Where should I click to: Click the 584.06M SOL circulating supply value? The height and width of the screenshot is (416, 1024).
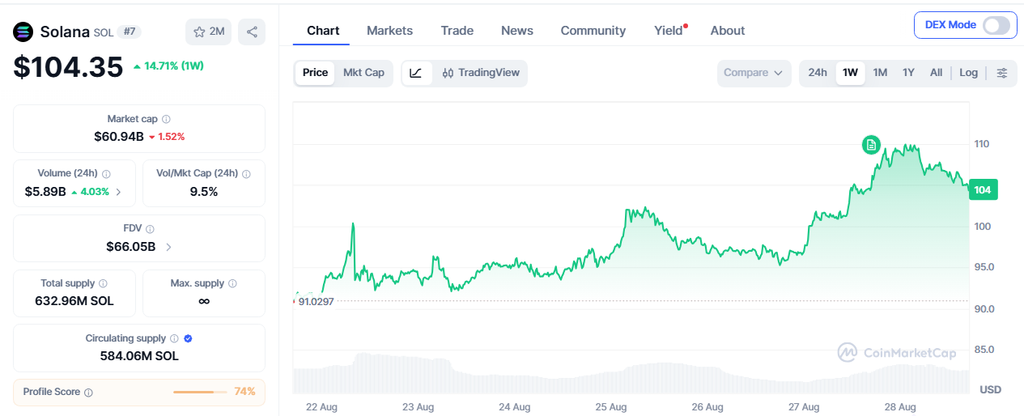pos(139,357)
